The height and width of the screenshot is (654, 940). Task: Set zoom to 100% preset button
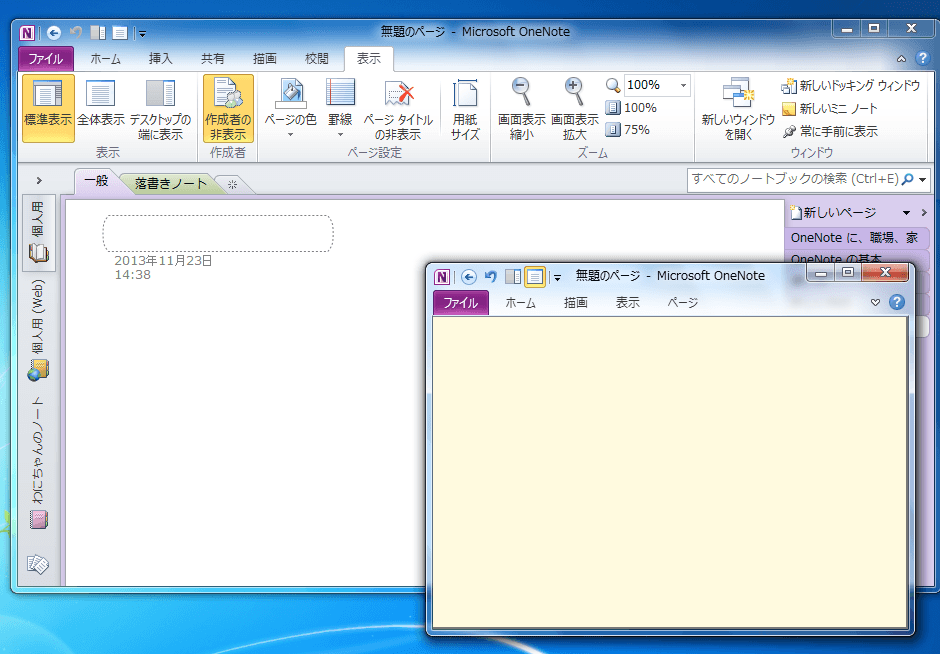coord(631,108)
